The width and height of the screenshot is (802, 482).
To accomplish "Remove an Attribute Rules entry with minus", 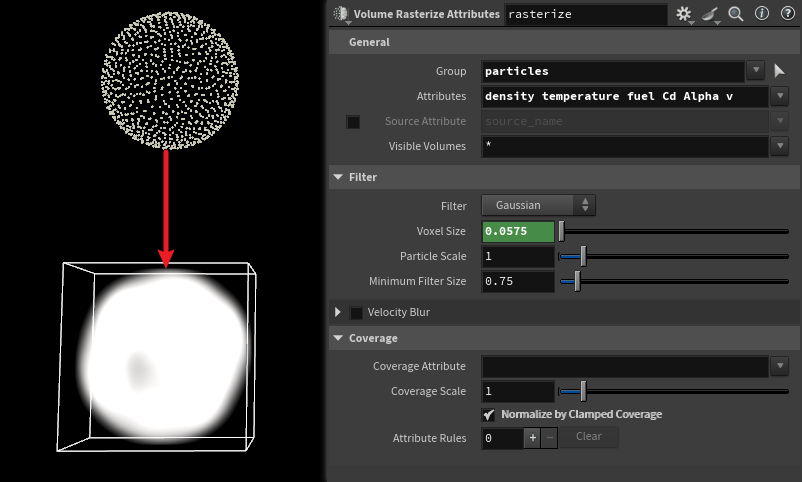I will (x=549, y=437).
